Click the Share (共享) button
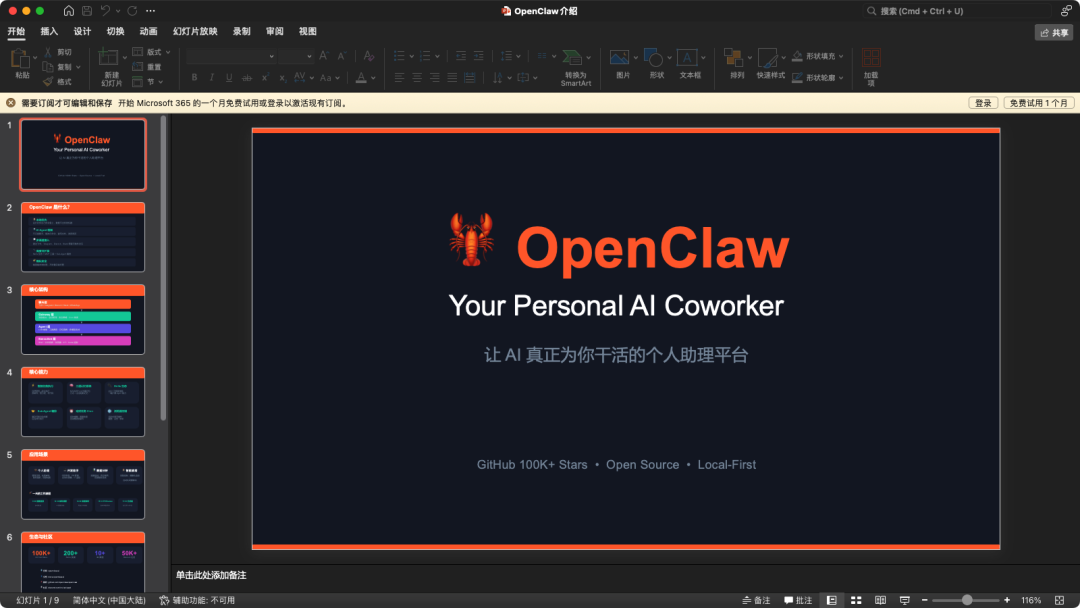This screenshot has height=608, width=1080. (1054, 32)
